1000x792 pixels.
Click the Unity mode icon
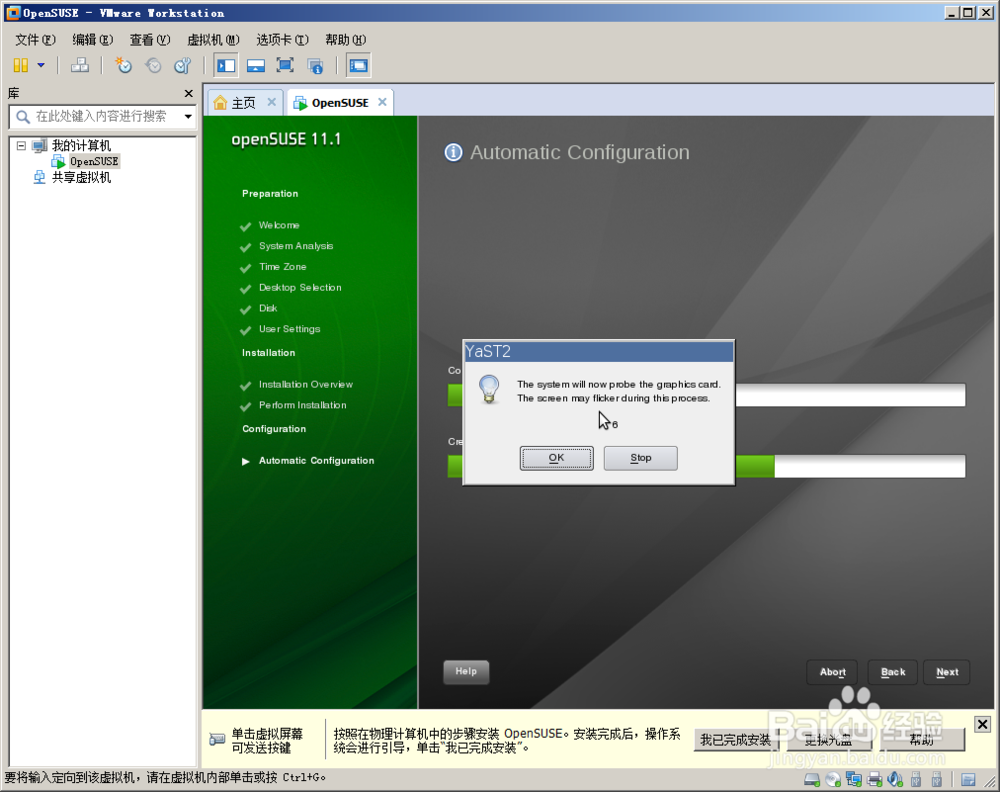click(315, 65)
